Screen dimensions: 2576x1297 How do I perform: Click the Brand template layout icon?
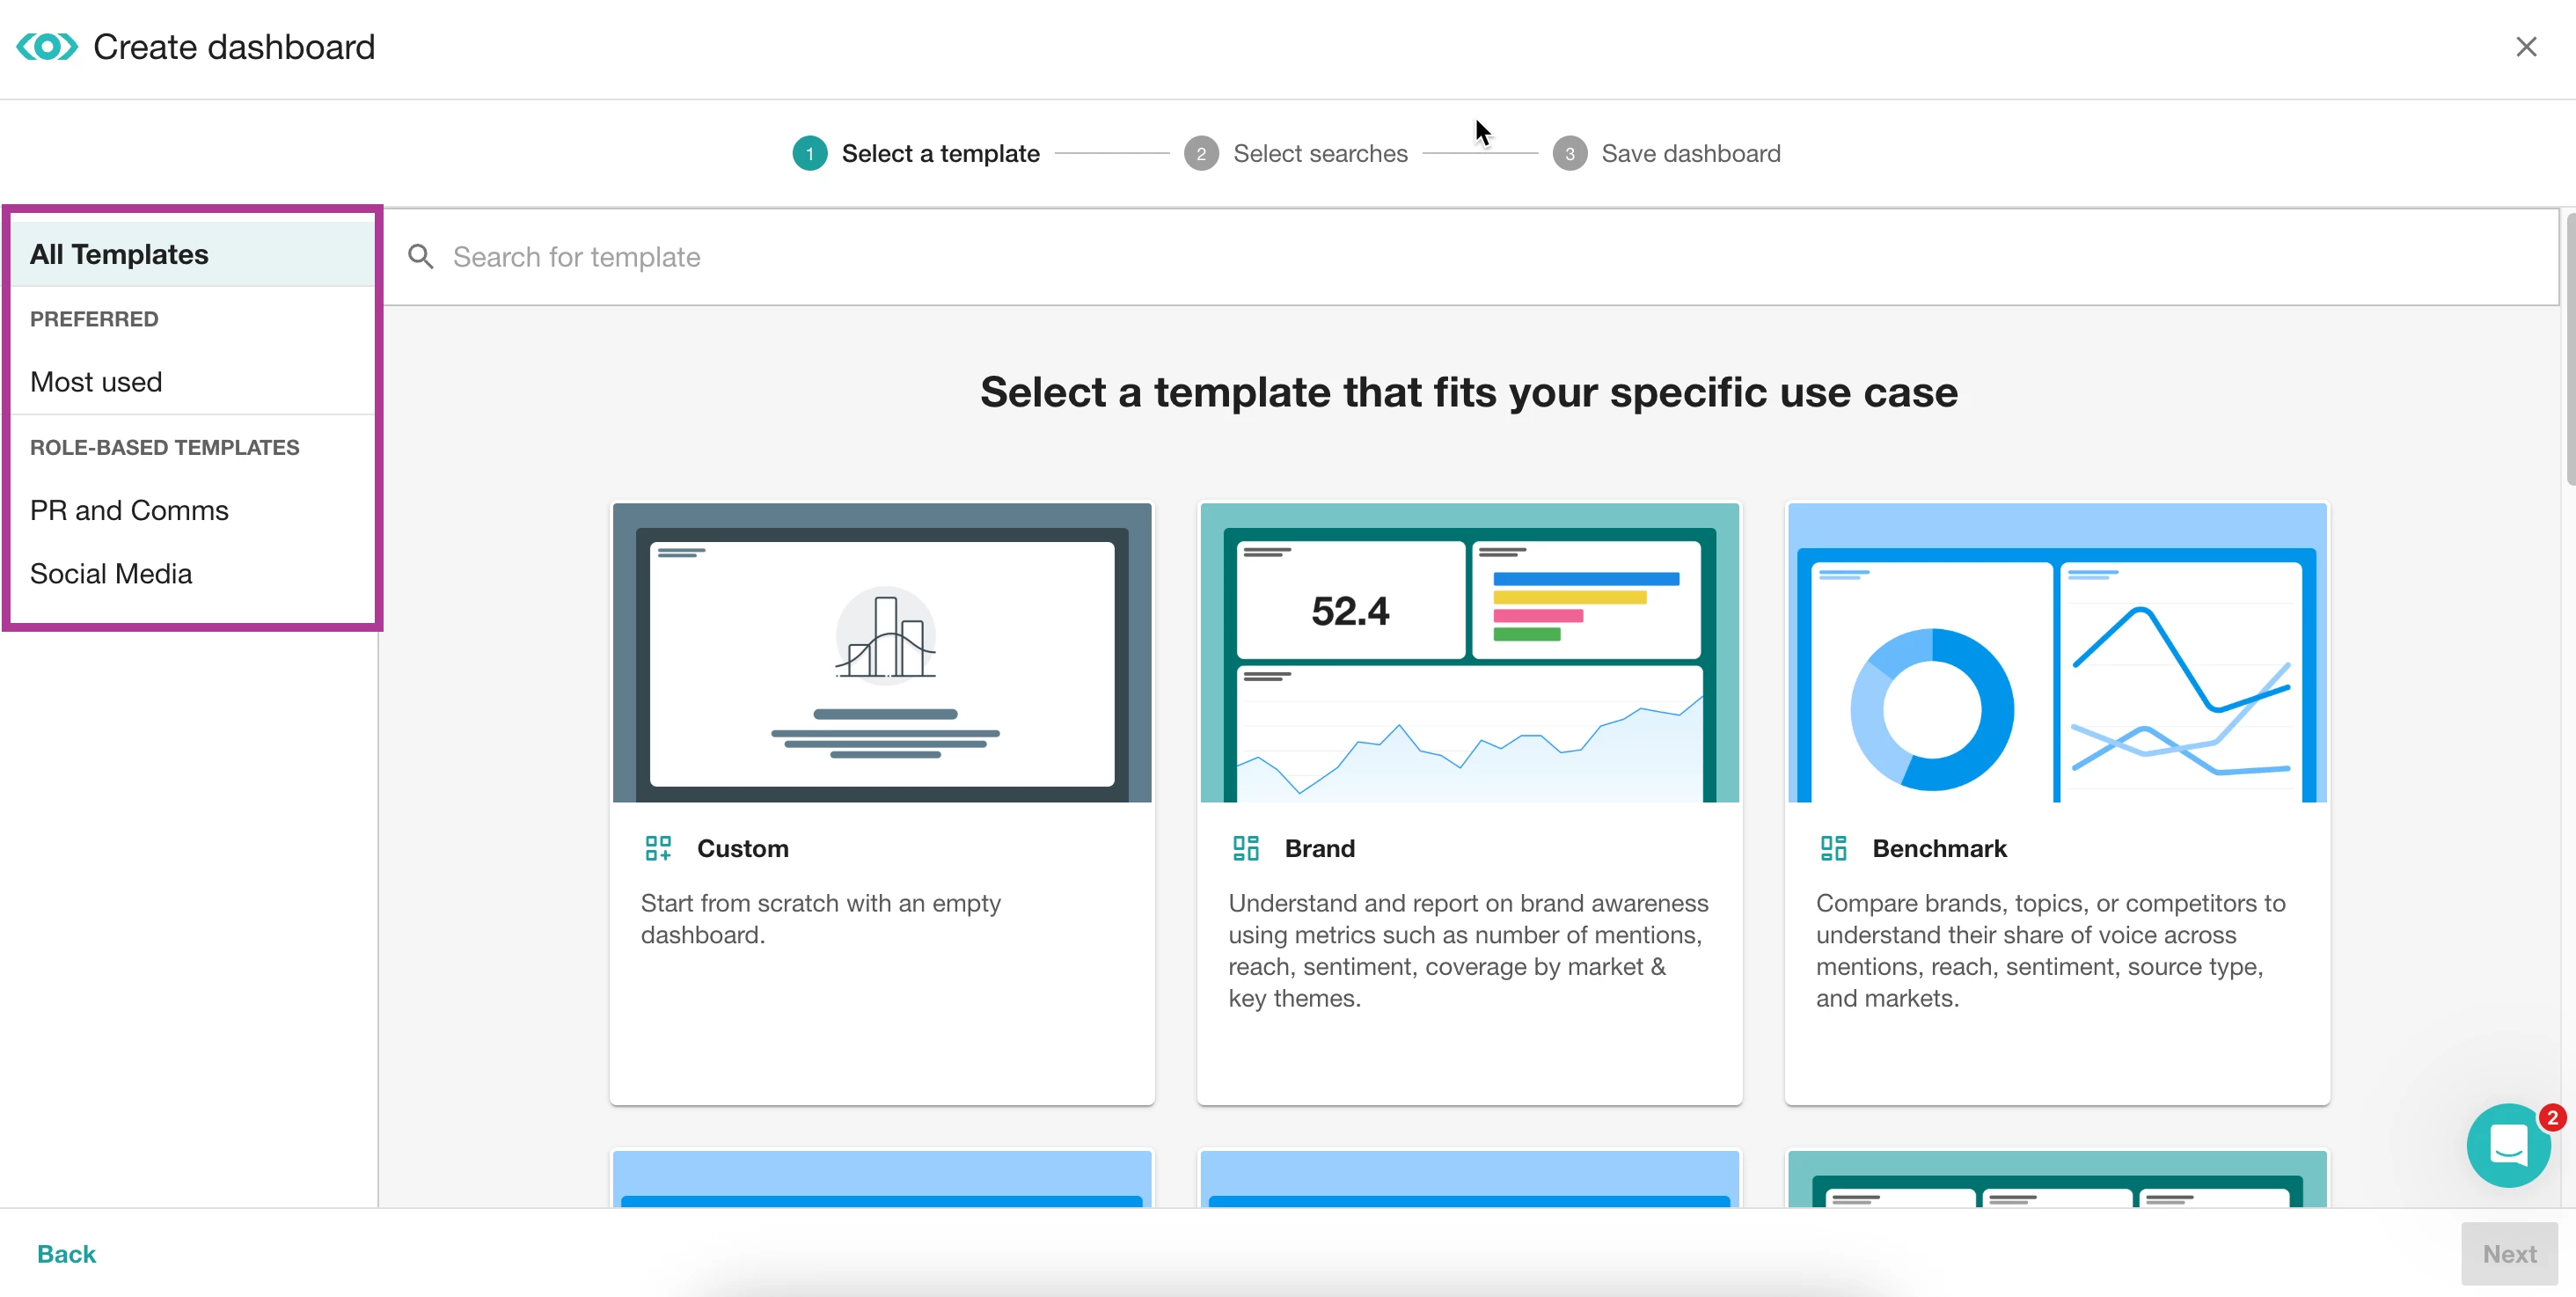1245,848
